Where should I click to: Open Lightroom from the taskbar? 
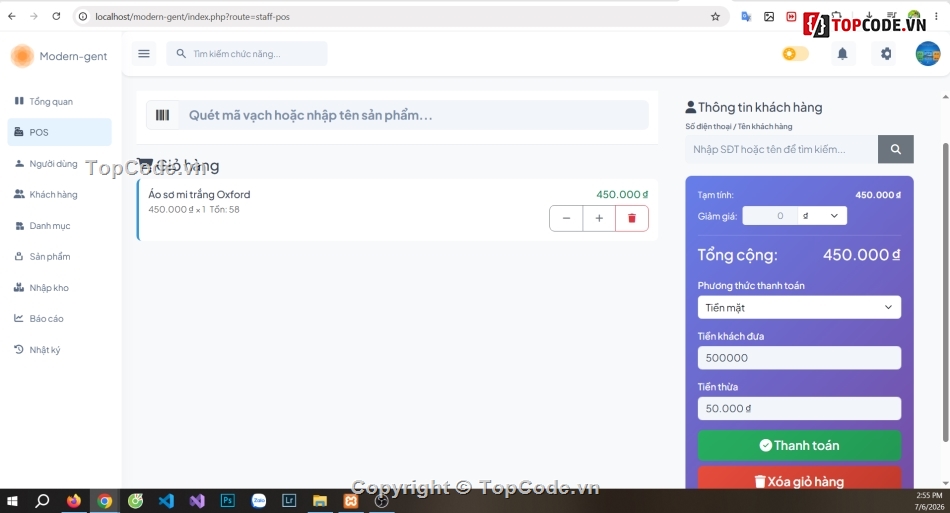289,501
